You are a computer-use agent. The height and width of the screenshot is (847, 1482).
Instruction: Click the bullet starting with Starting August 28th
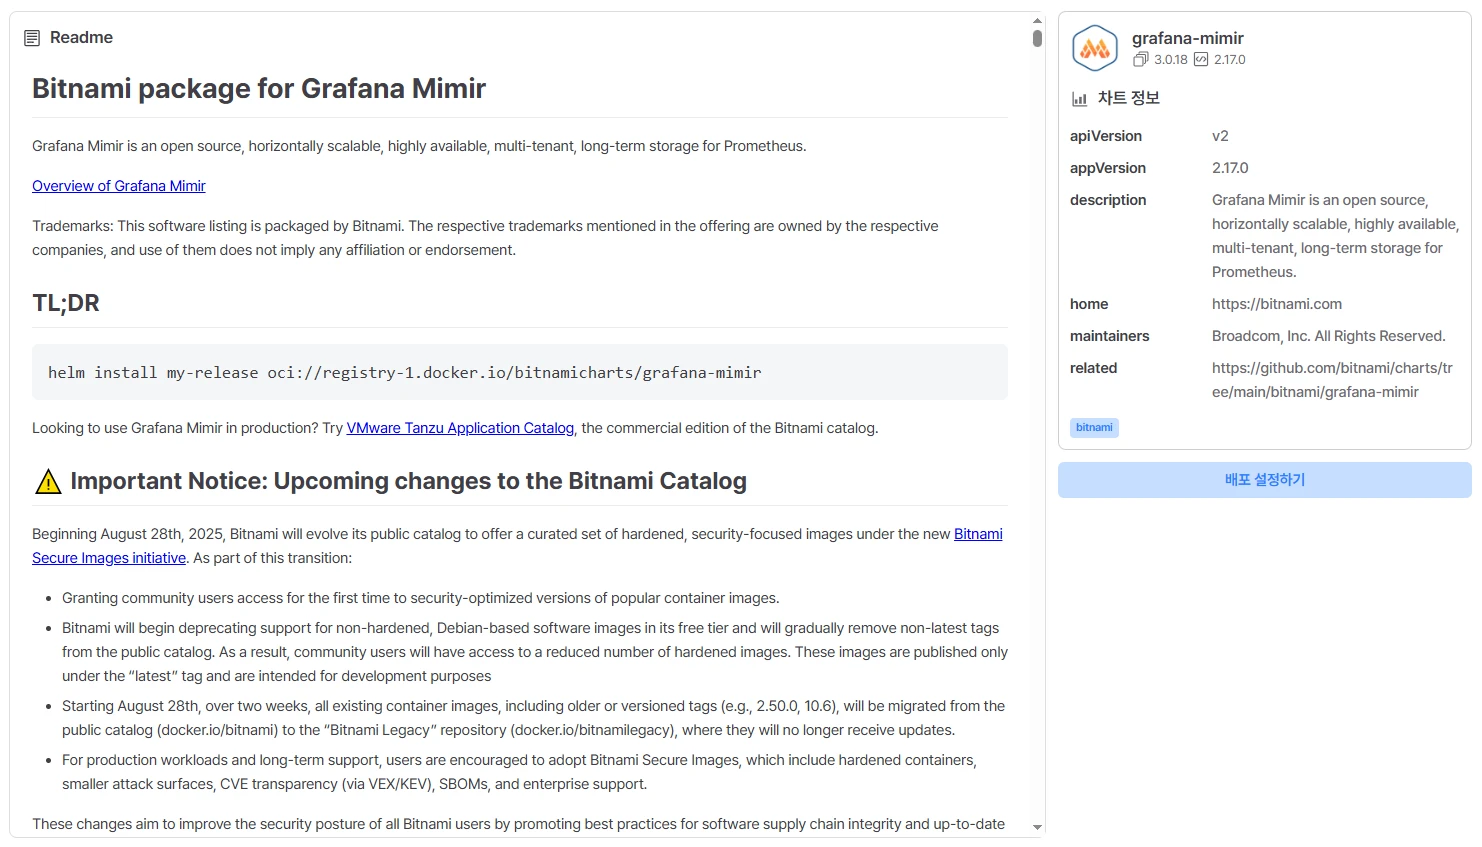(533, 718)
